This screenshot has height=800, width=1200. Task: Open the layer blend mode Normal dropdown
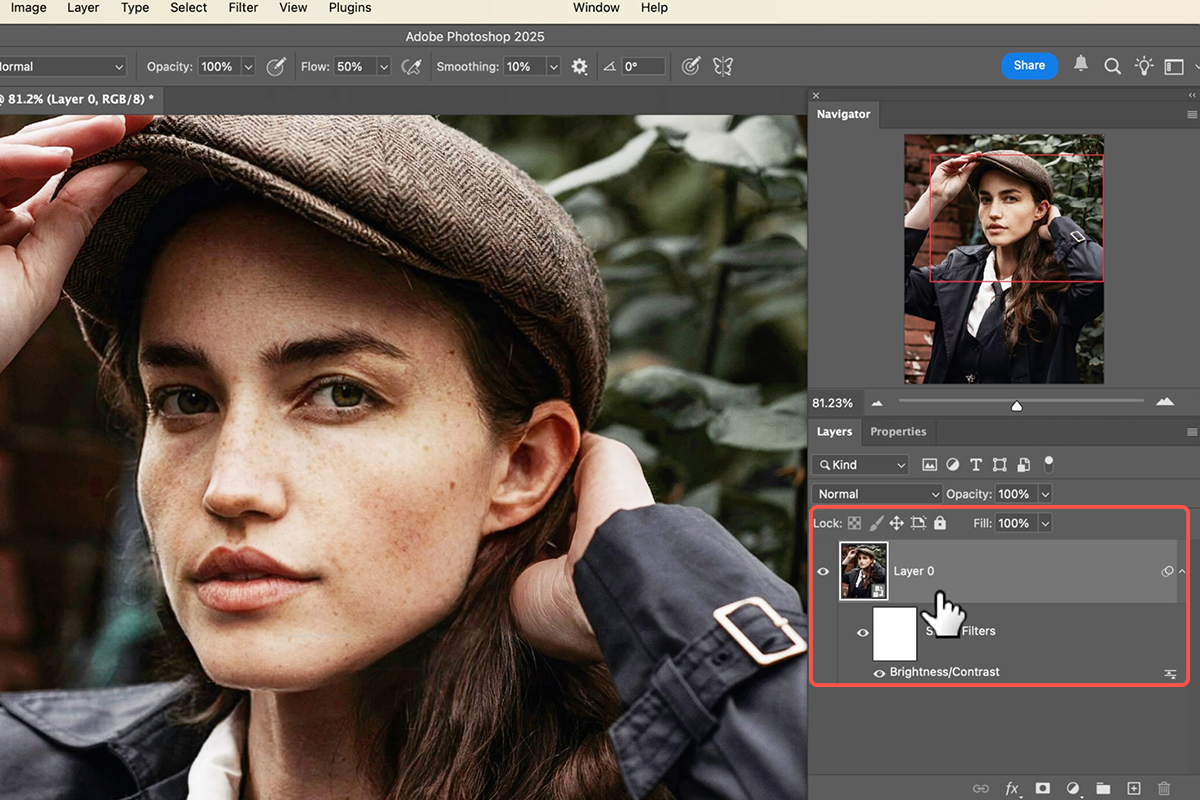(x=877, y=494)
